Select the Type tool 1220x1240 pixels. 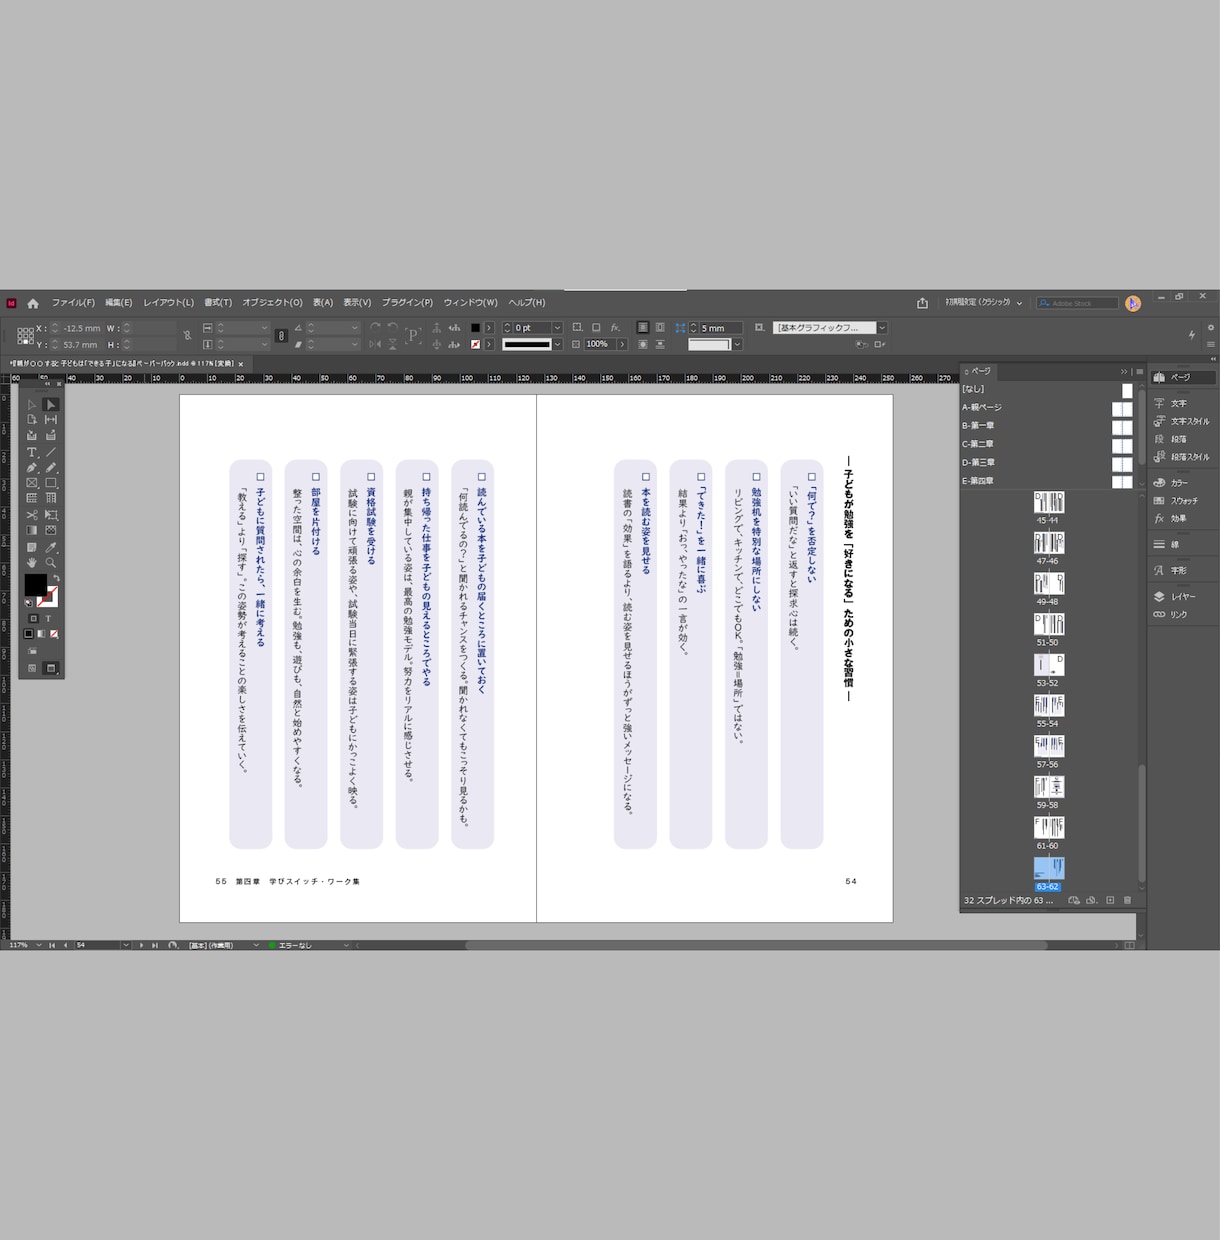tap(32, 452)
